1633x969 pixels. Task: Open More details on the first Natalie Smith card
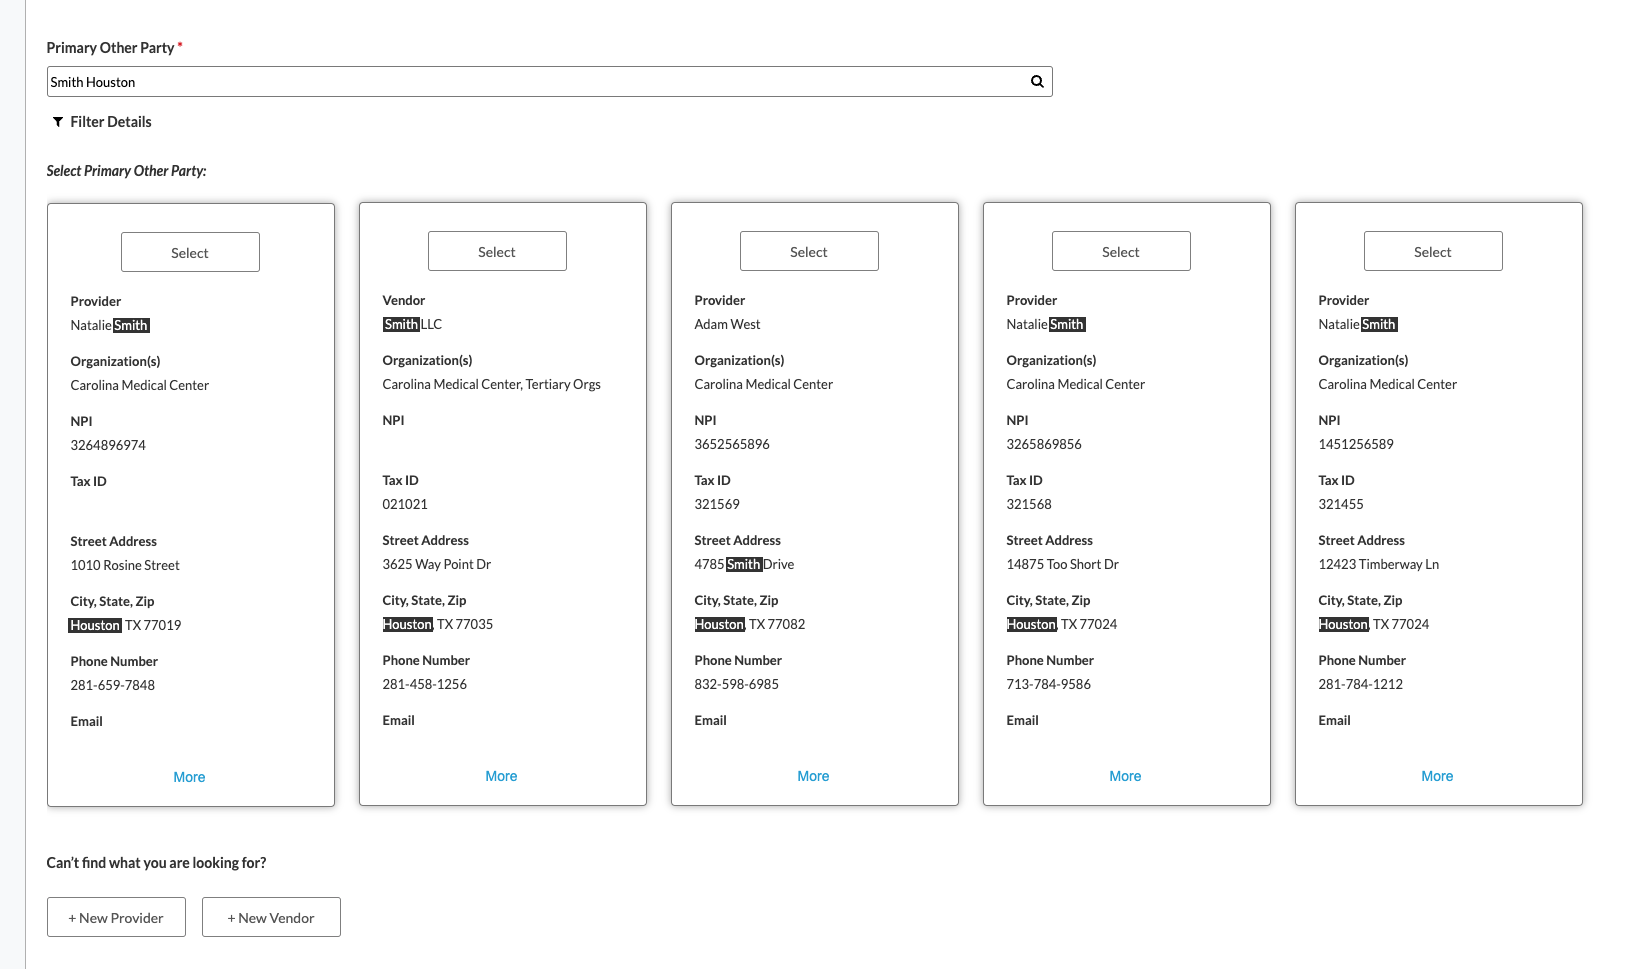pyautogui.click(x=189, y=776)
